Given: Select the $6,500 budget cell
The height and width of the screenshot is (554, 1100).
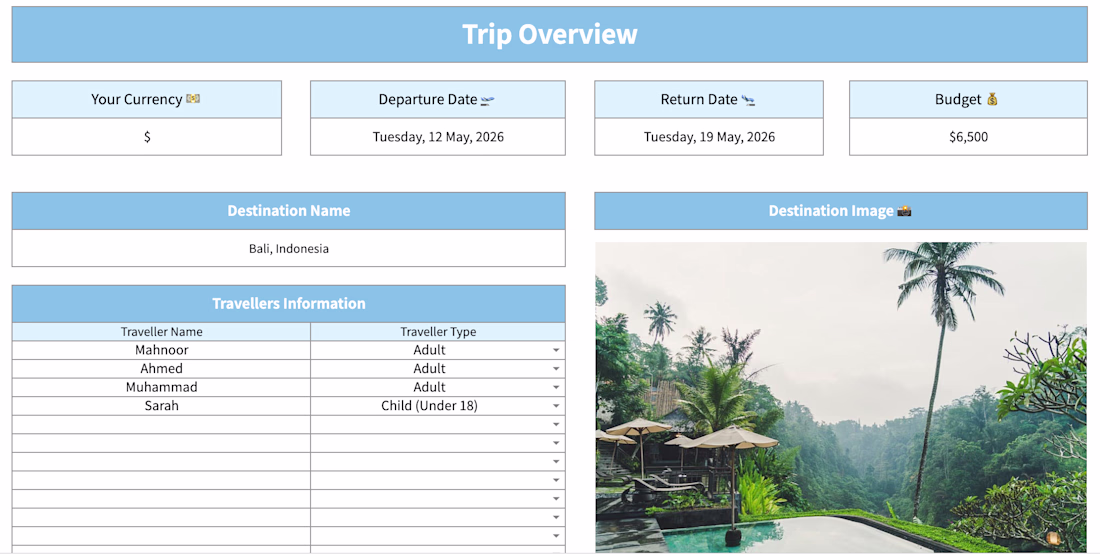Looking at the screenshot, I should 968,137.
